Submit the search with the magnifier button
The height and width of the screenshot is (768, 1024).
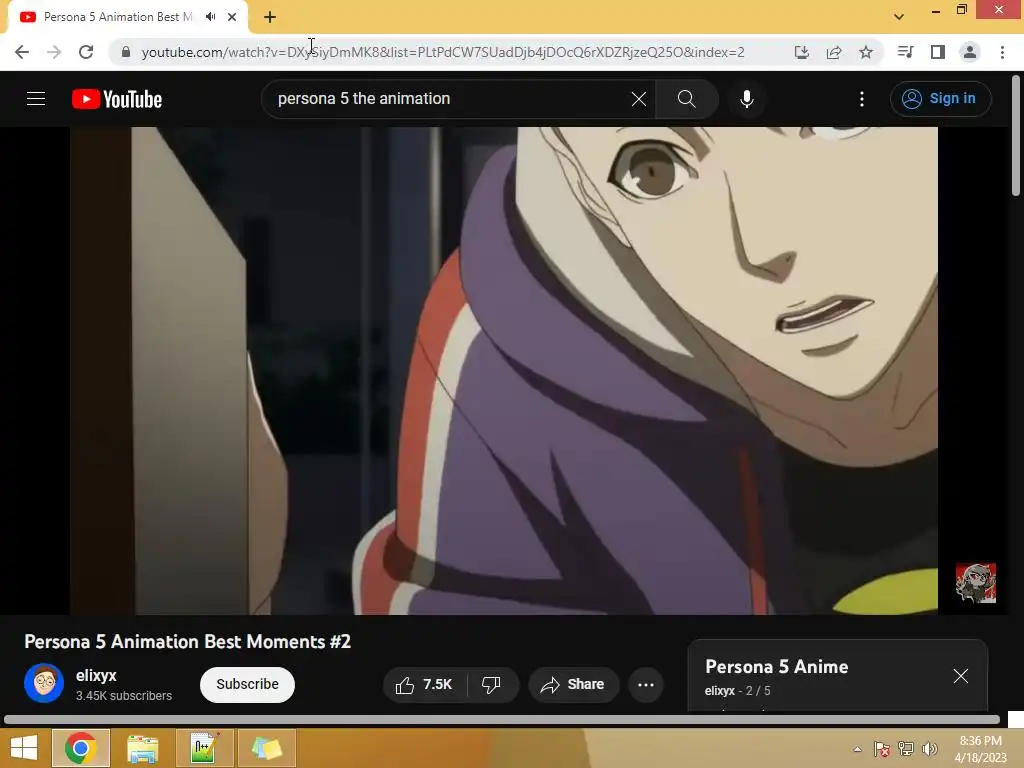(686, 99)
